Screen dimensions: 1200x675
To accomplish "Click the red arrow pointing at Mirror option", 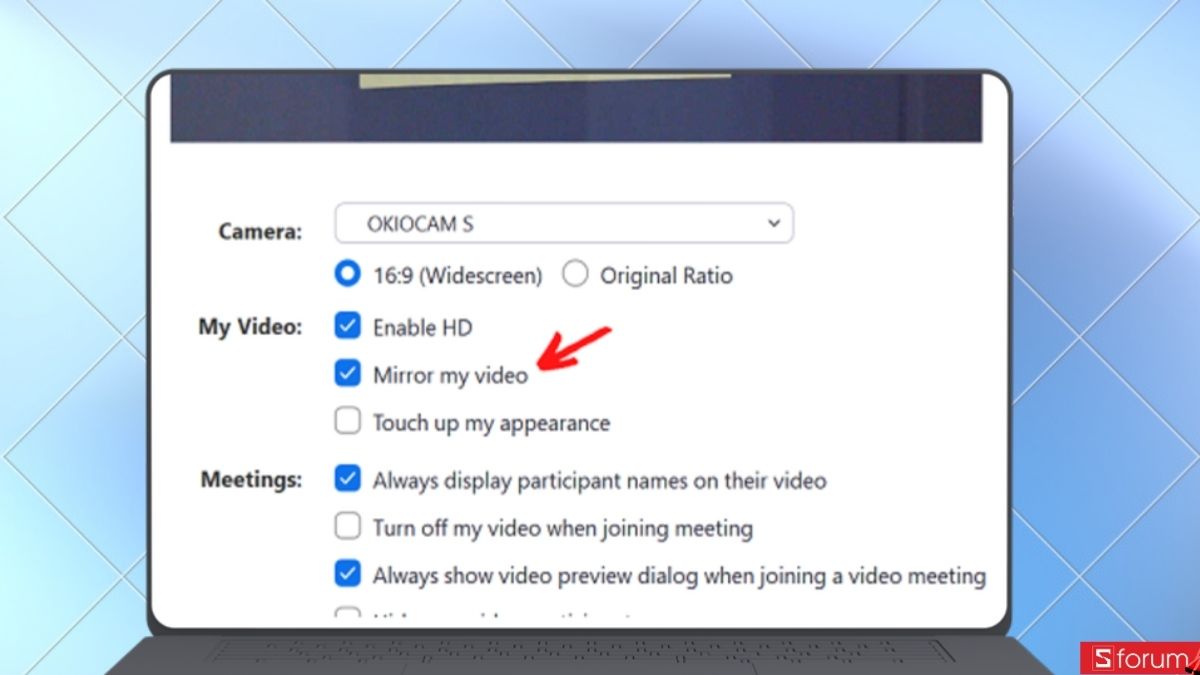I will 573,348.
